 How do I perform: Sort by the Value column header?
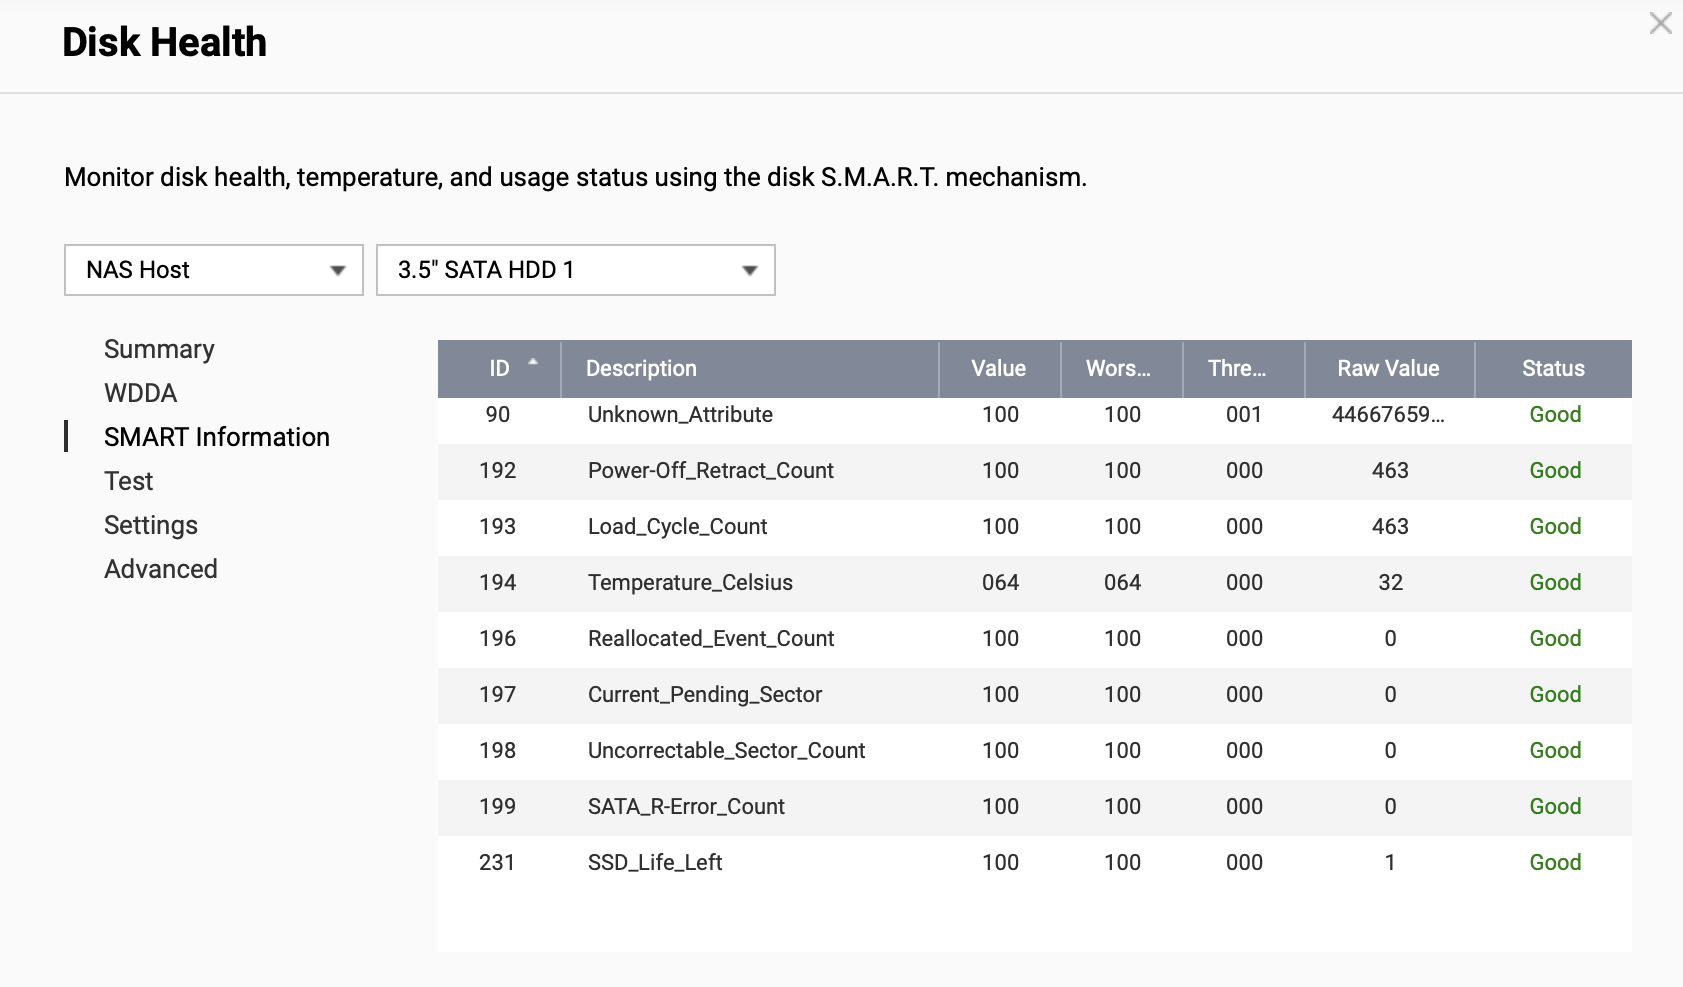click(x=998, y=368)
